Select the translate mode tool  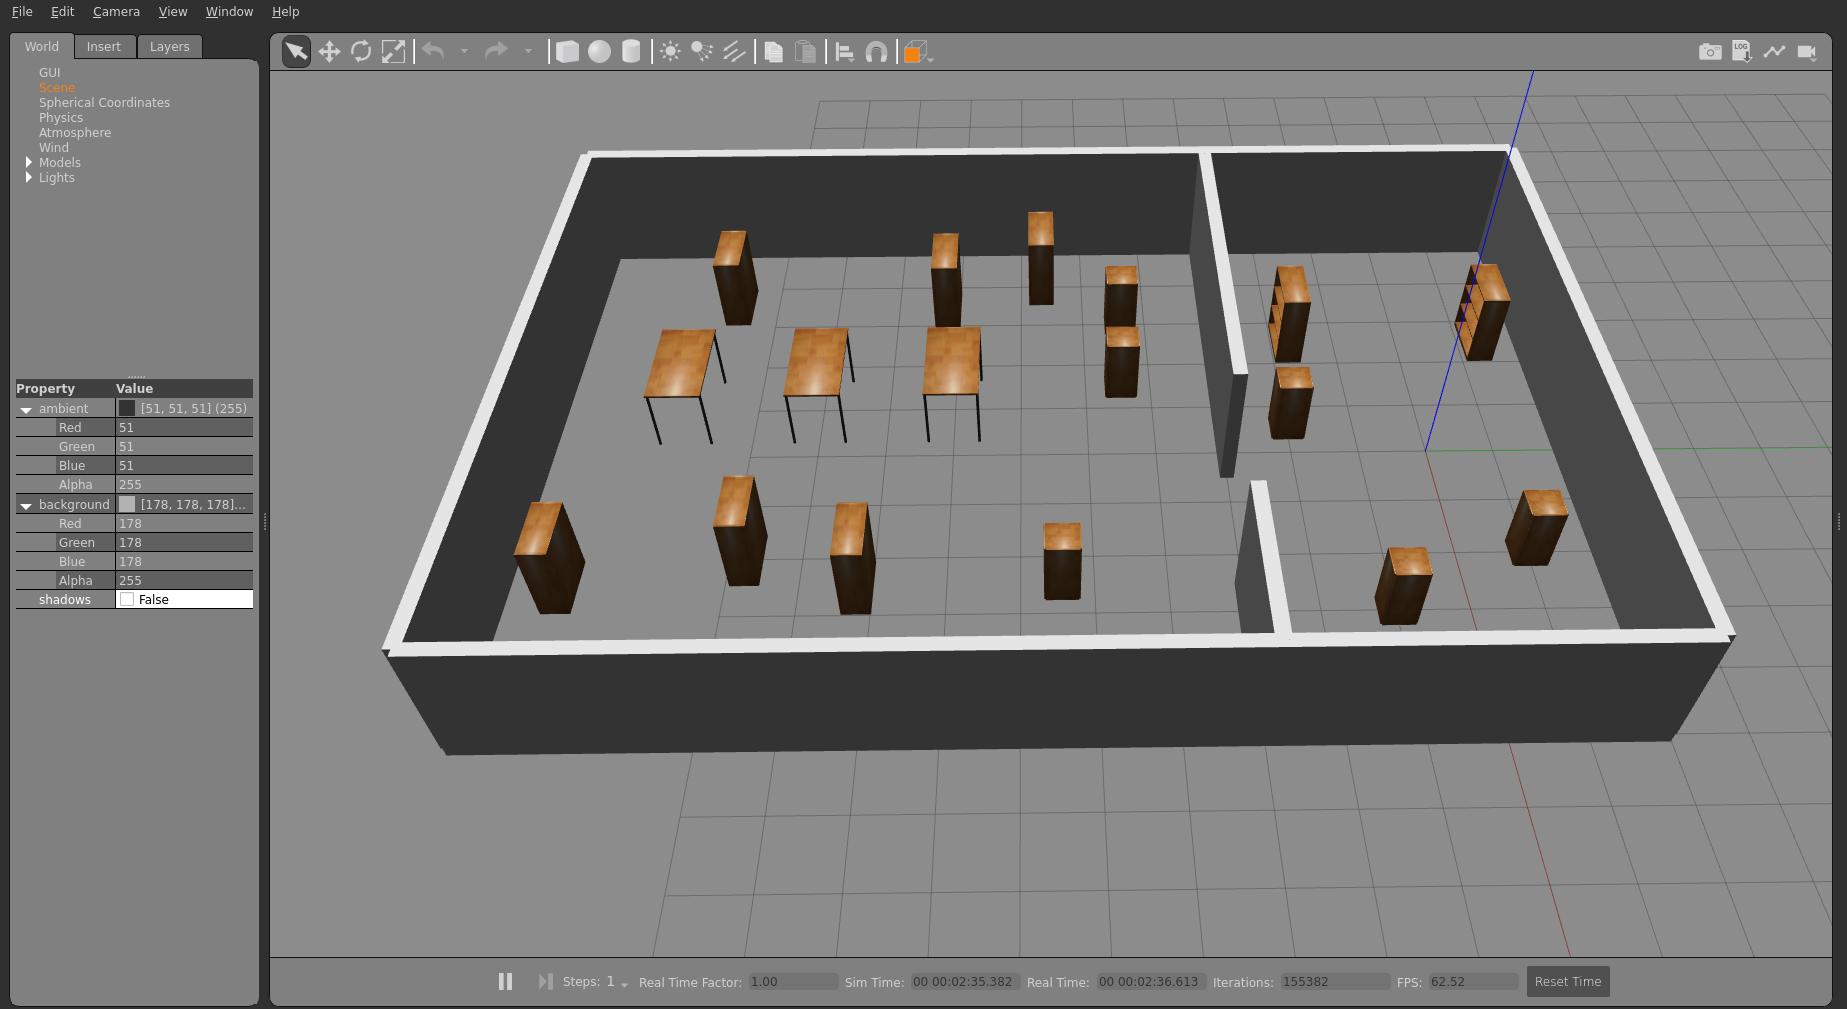click(329, 52)
